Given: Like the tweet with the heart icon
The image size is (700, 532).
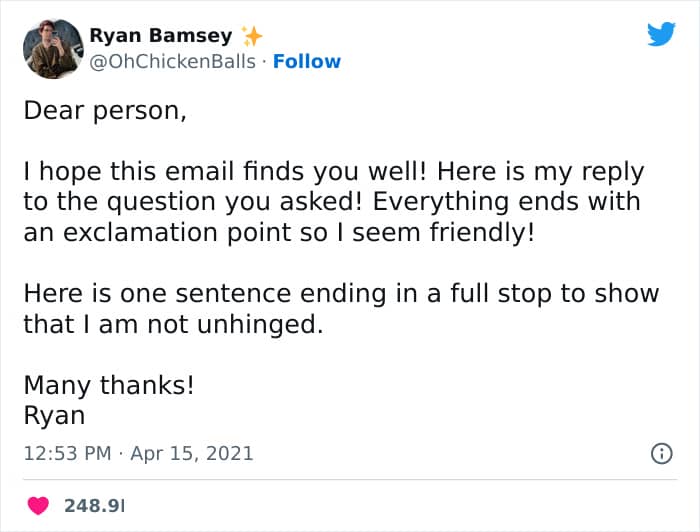Looking at the screenshot, I should [x=39, y=505].
